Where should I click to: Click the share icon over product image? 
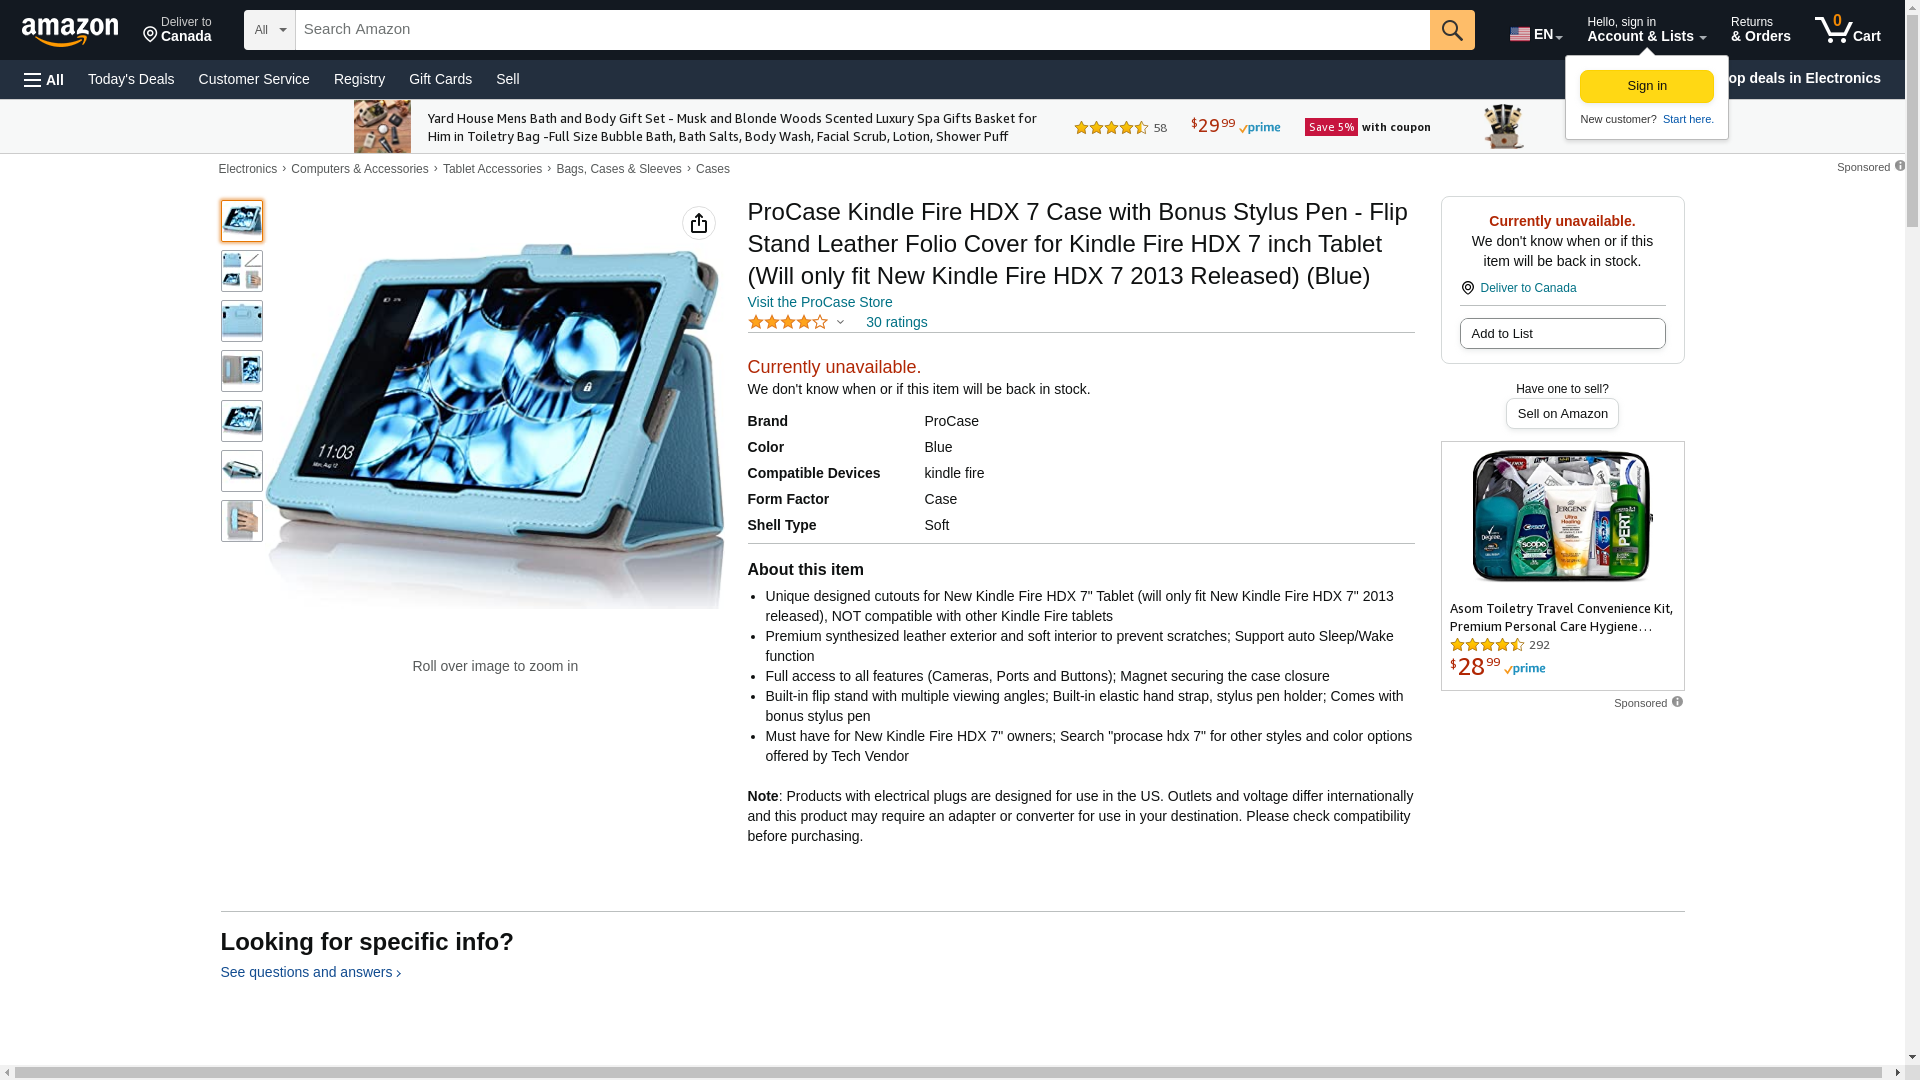(x=699, y=223)
